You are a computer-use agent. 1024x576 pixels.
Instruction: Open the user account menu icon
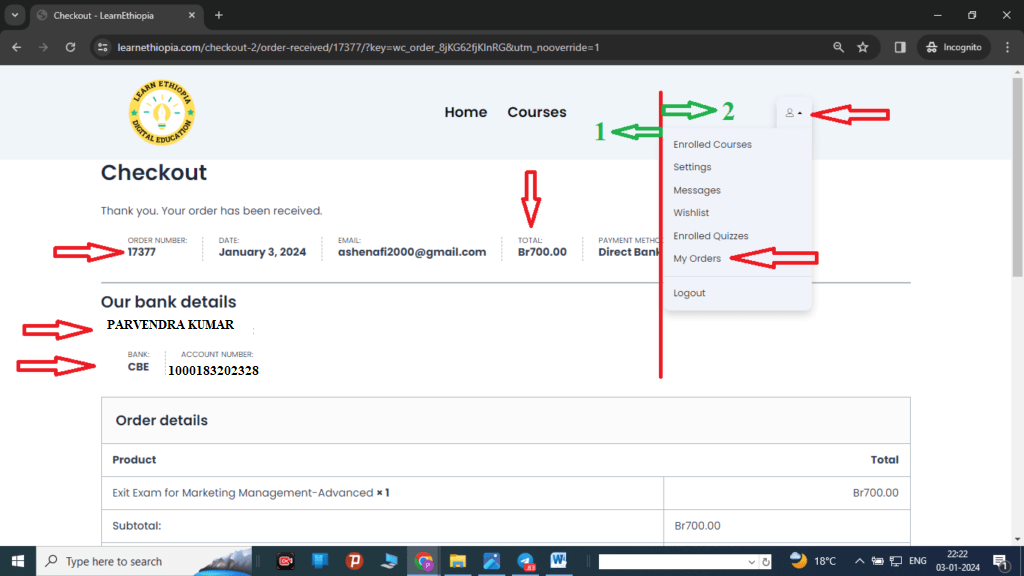click(x=793, y=113)
